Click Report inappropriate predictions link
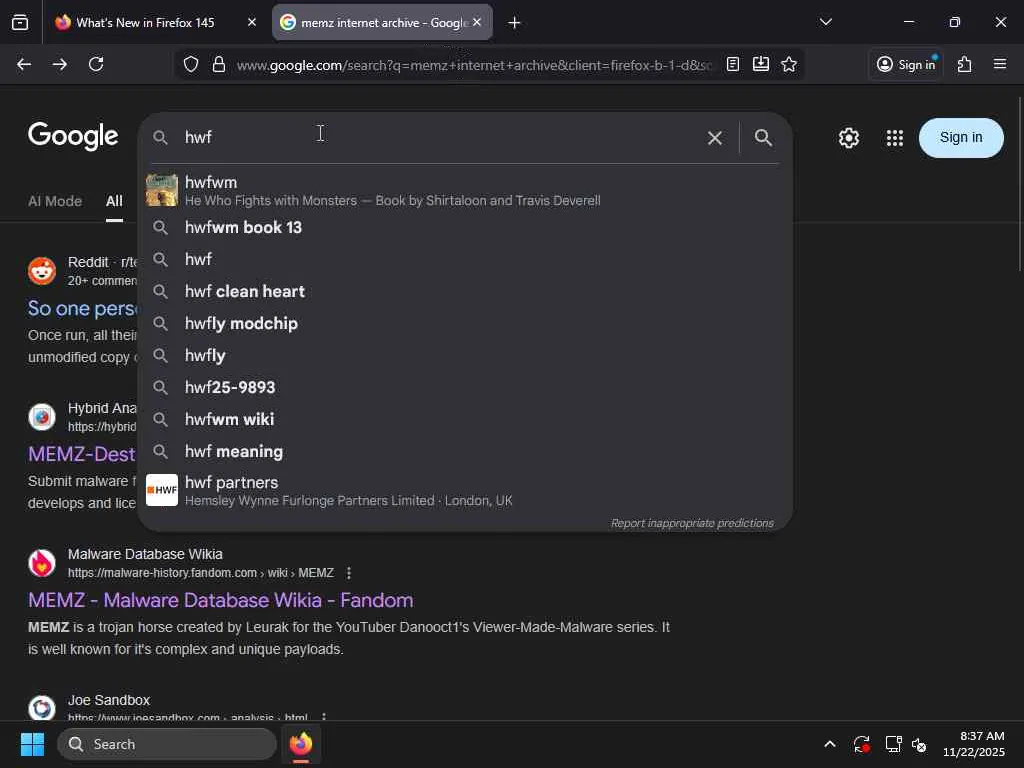This screenshot has width=1024, height=768. tap(692, 523)
